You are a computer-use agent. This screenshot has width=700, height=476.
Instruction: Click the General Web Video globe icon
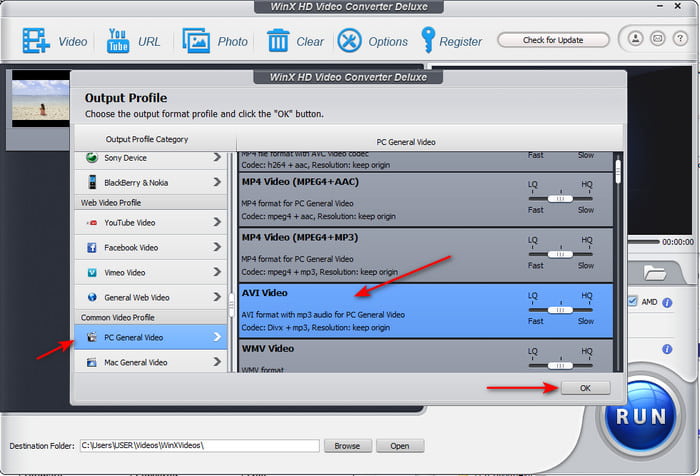tap(92, 297)
